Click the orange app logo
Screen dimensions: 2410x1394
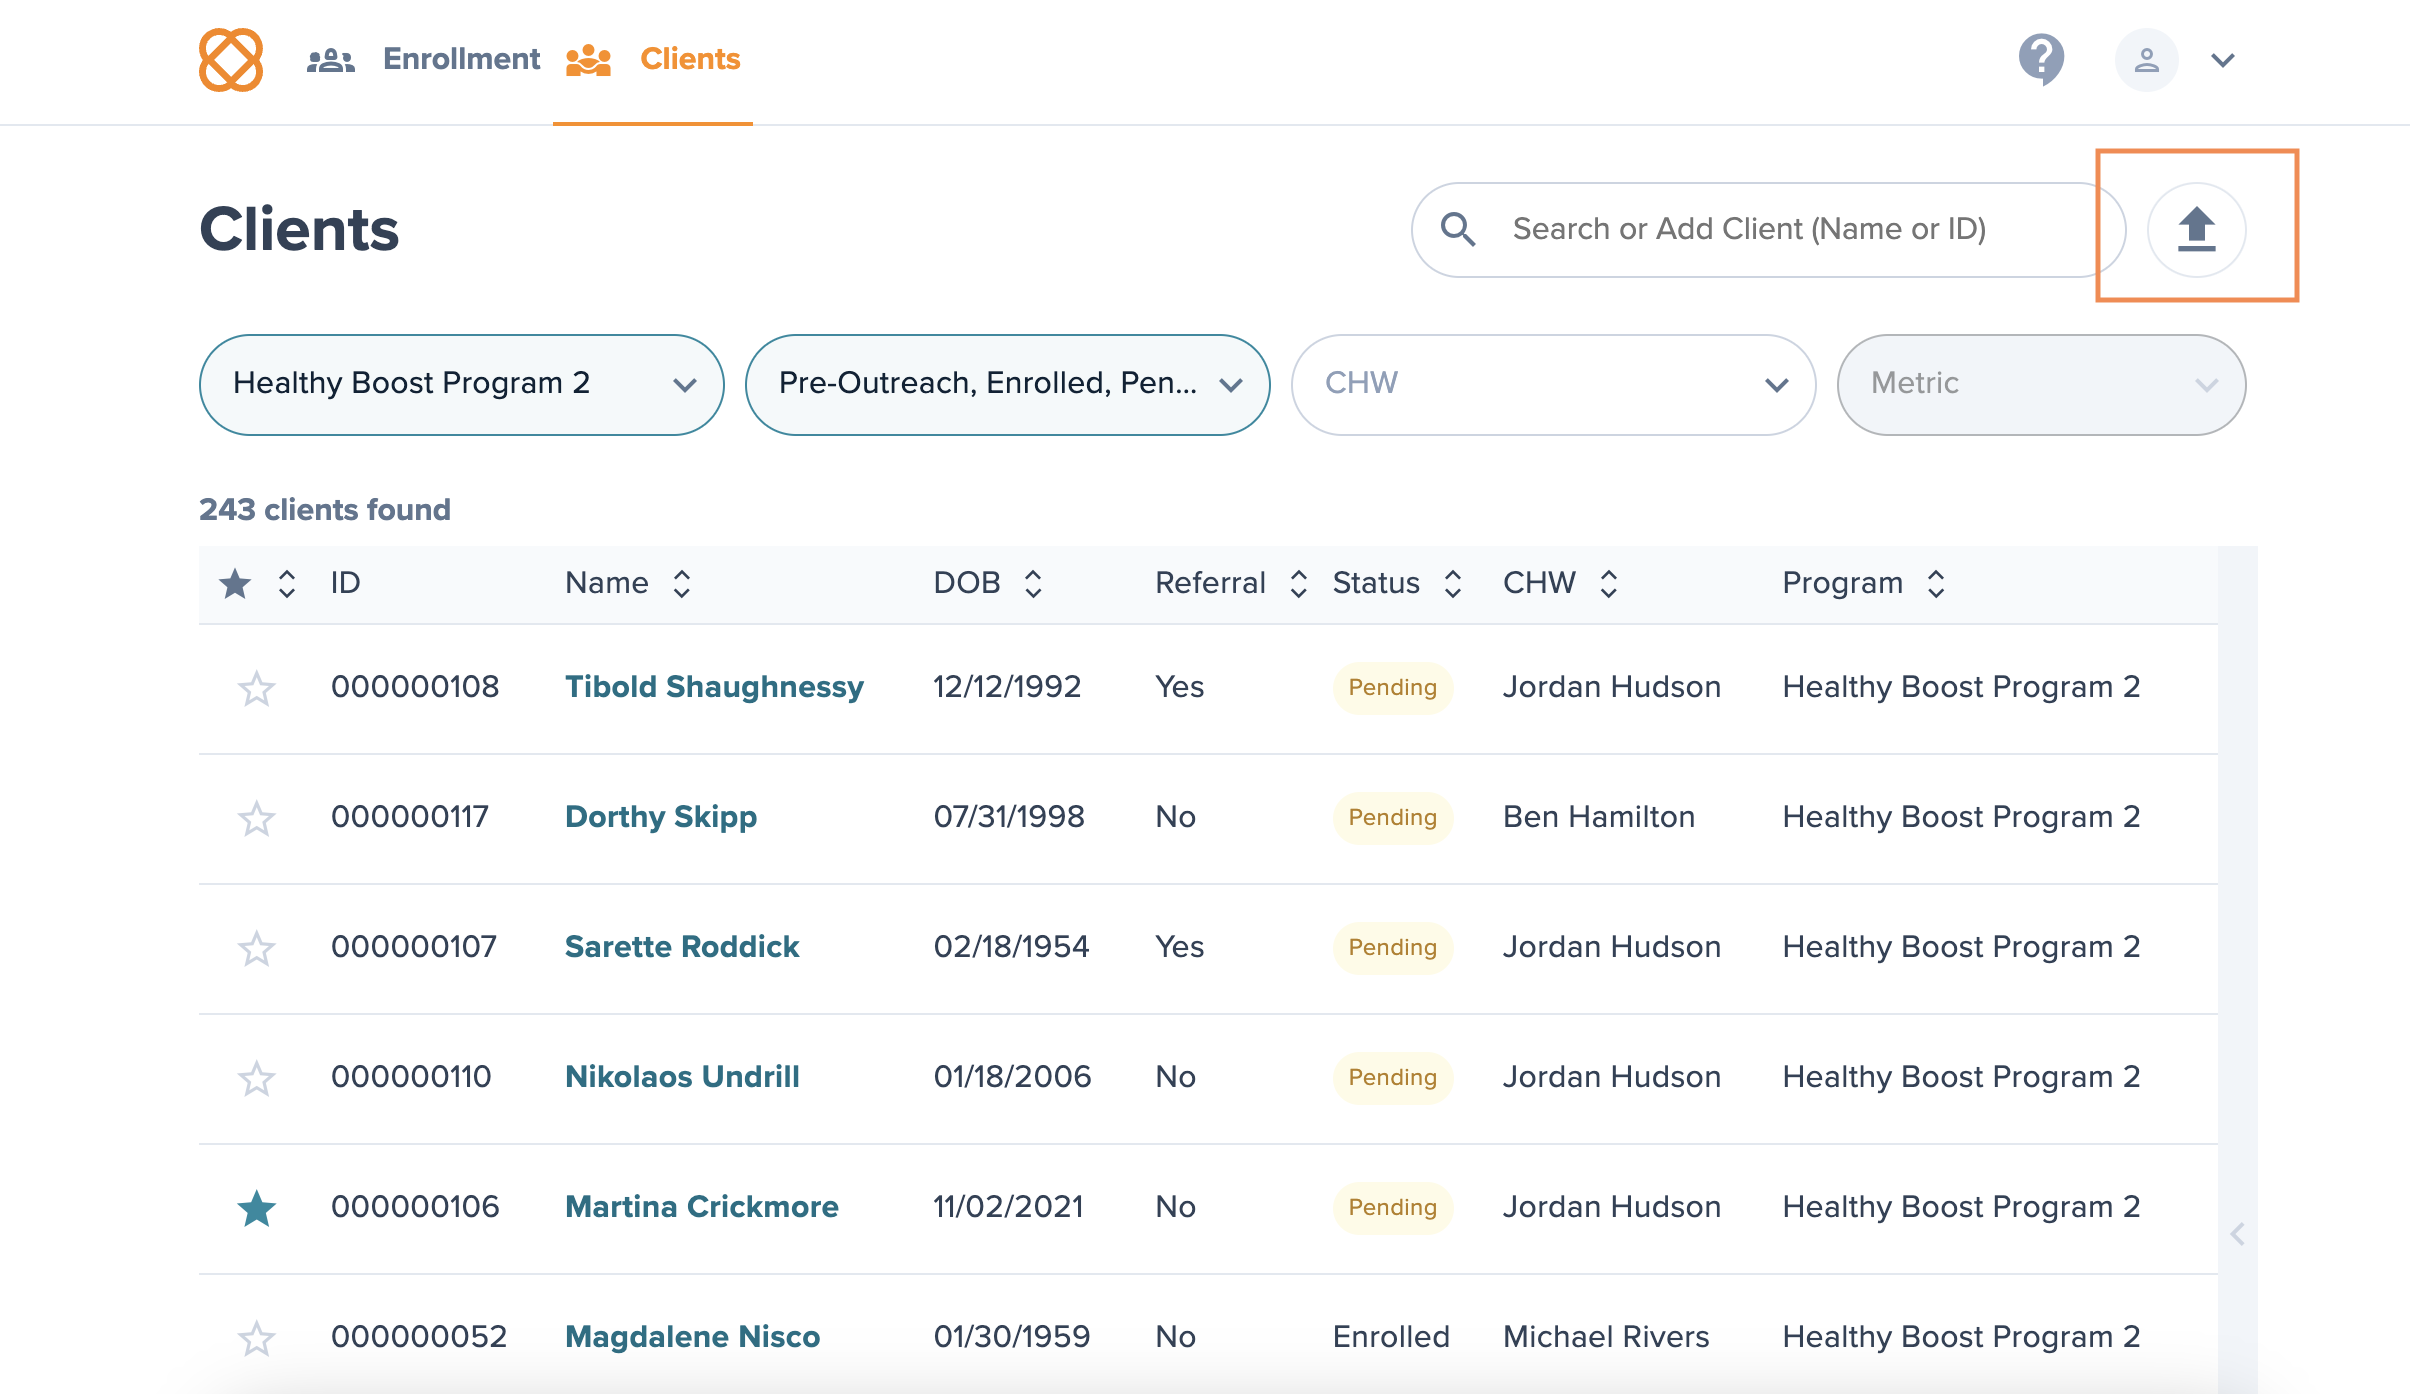(x=231, y=60)
